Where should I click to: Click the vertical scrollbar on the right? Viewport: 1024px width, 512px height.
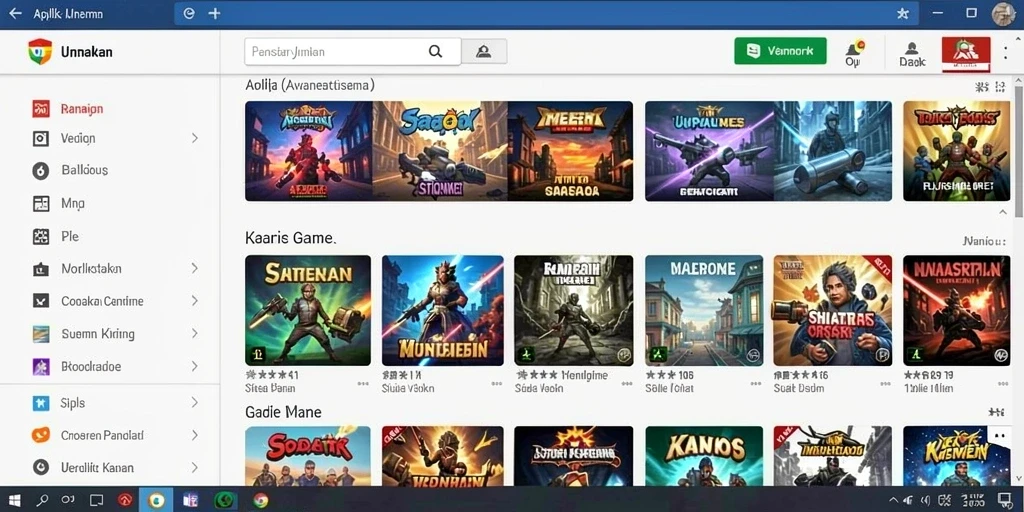(x=1018, y=150)
